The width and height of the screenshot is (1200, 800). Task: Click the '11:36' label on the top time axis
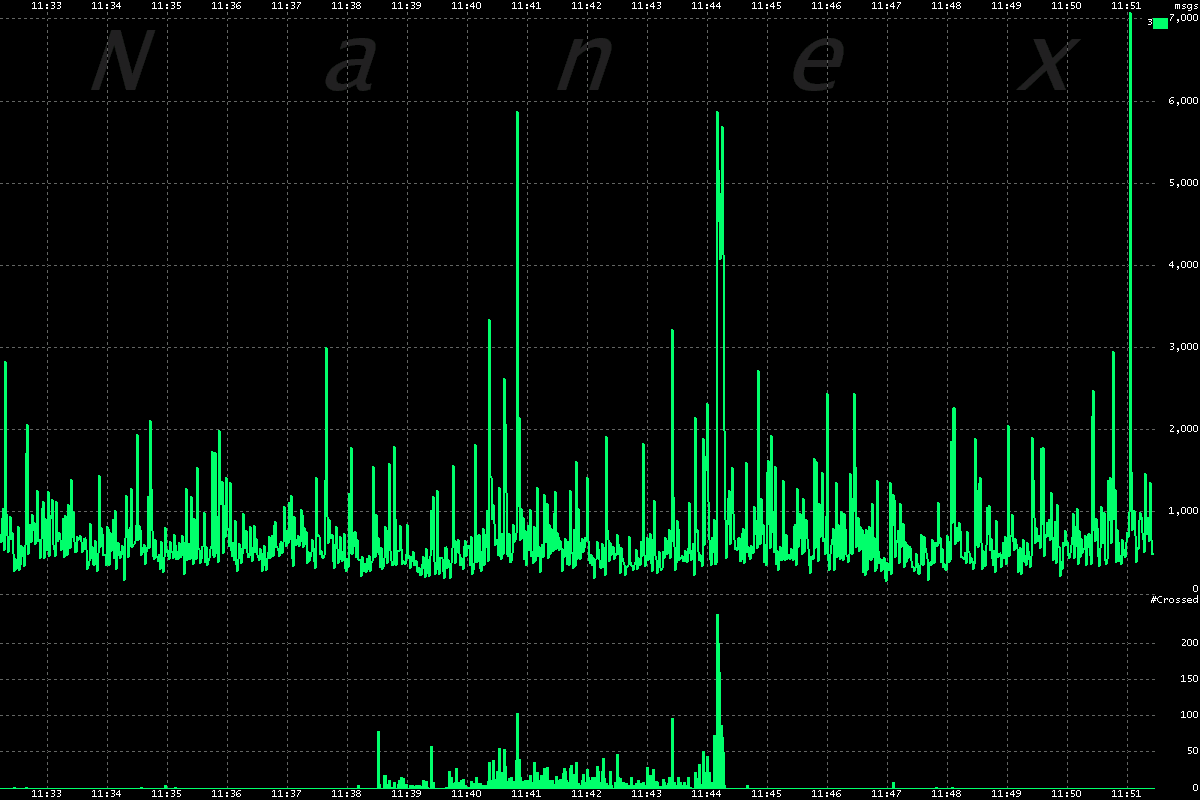point(226,6)
